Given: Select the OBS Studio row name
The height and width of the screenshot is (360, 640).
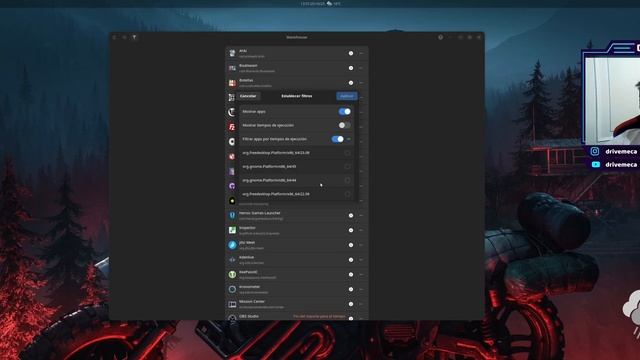Looking at the screenshot, I should coord(249,316).
